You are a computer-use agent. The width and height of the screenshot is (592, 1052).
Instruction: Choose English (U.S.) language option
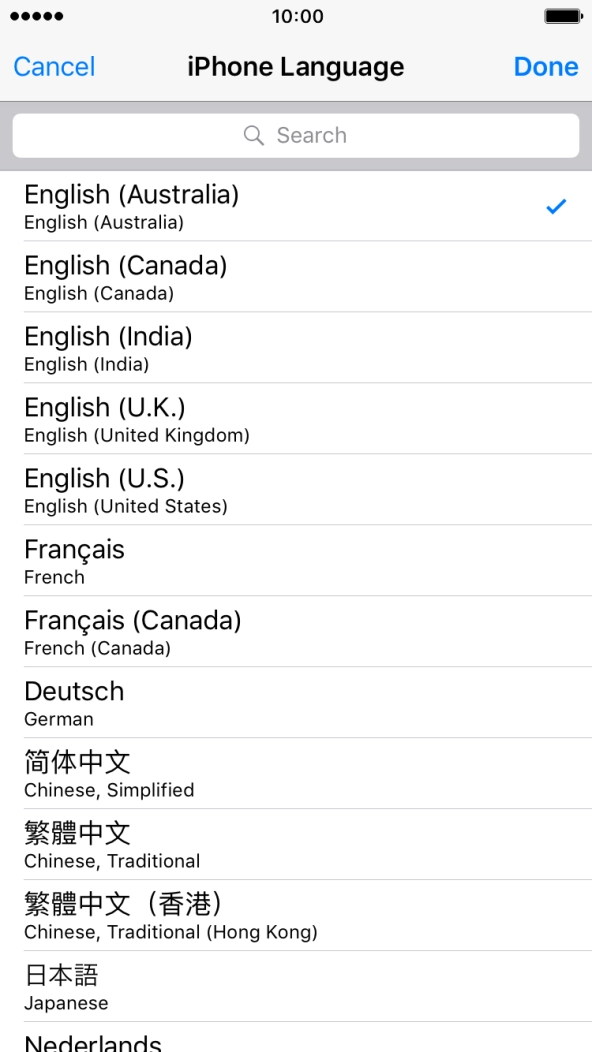(296, 489)
